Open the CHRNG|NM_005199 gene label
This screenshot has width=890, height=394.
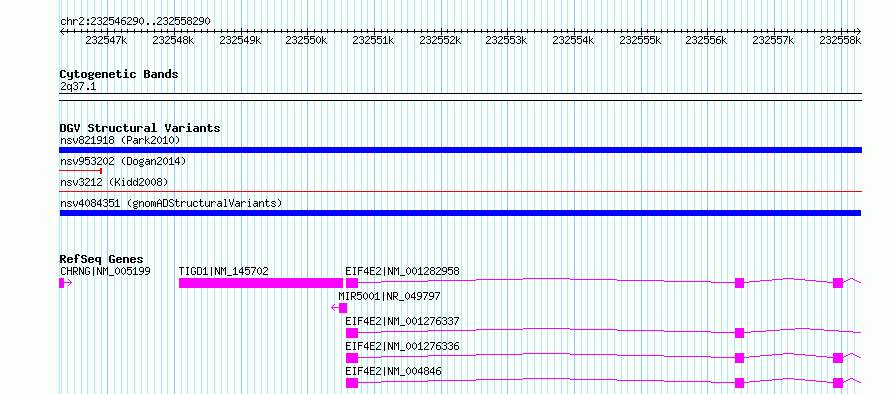[x=105, y=271]
